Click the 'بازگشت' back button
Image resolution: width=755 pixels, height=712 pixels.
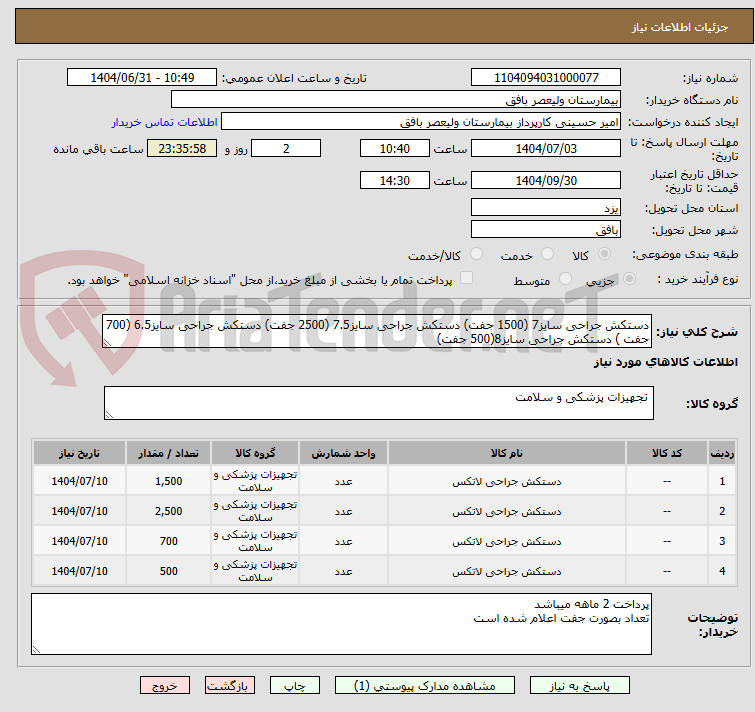(231, 686)
